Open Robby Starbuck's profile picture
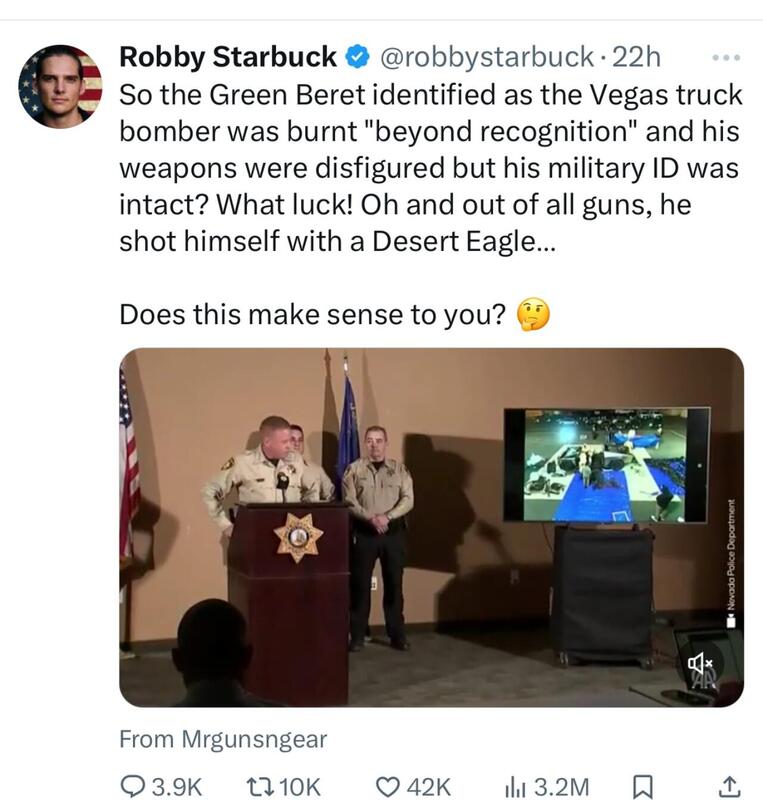The width and height of the screenshot is (763, 800). click(60, 86)
